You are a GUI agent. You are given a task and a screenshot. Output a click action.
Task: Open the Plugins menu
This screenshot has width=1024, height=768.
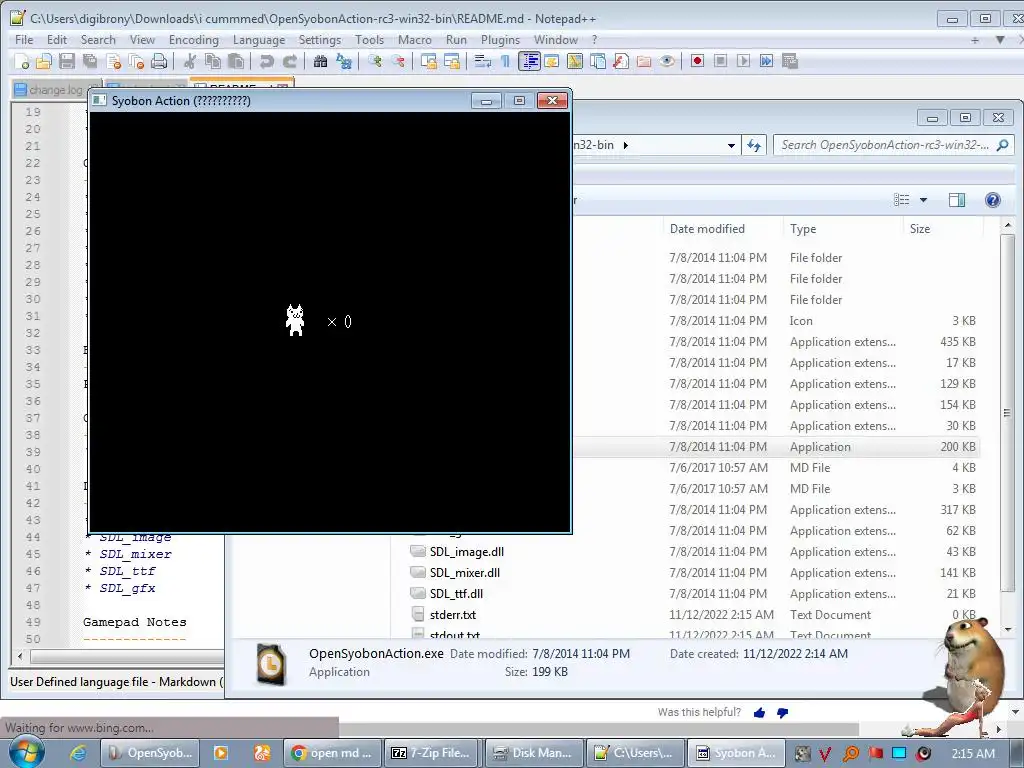click(500, 40)
